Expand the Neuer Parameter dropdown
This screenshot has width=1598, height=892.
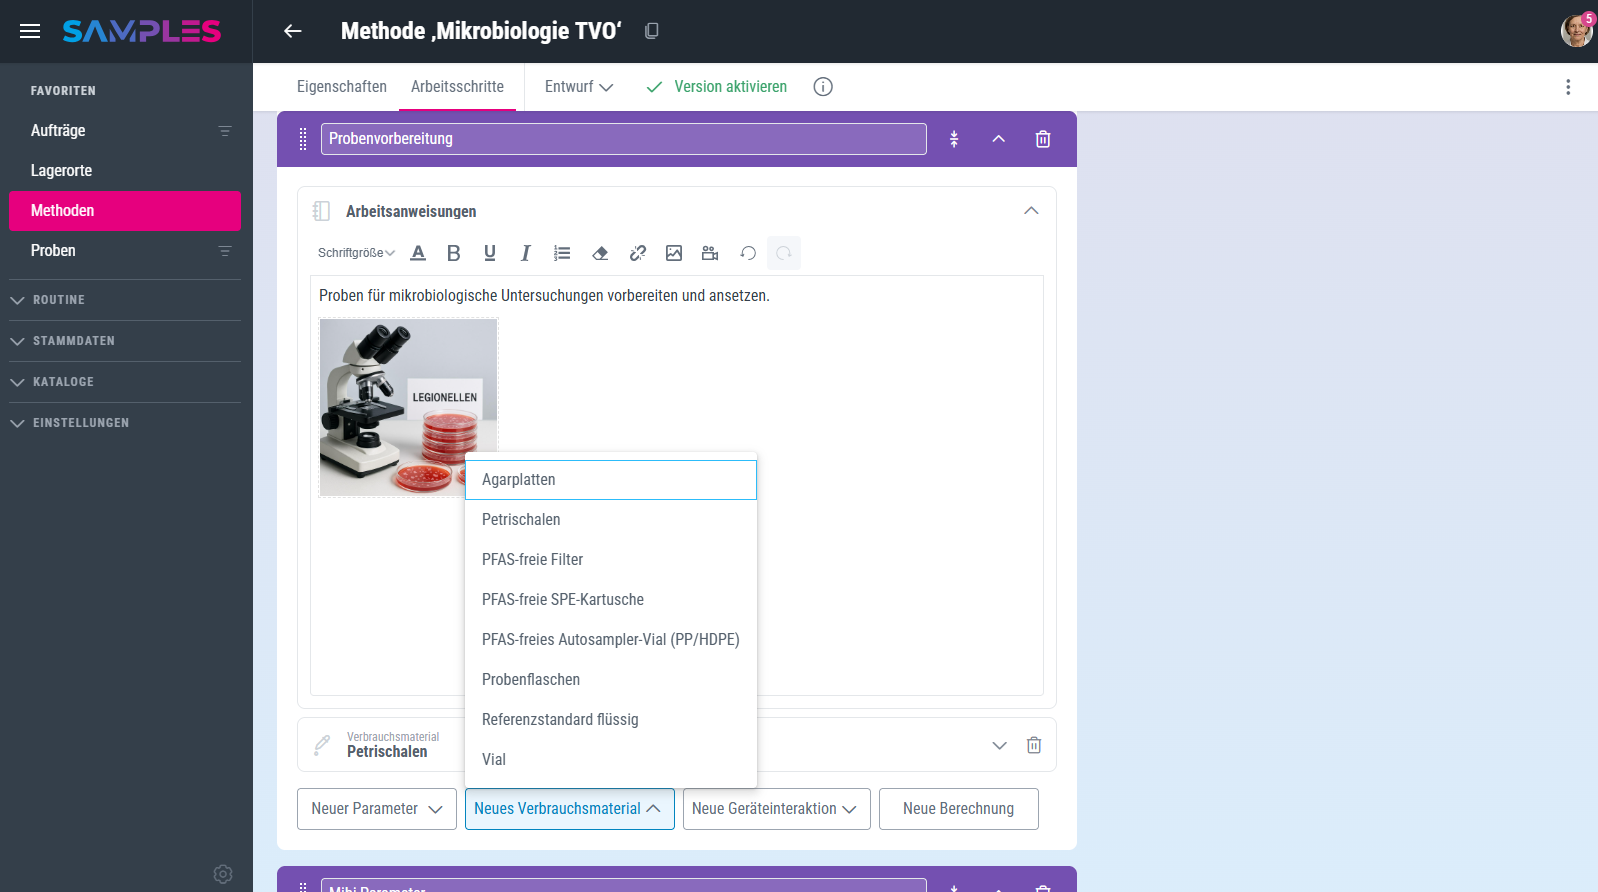[376, 809]
